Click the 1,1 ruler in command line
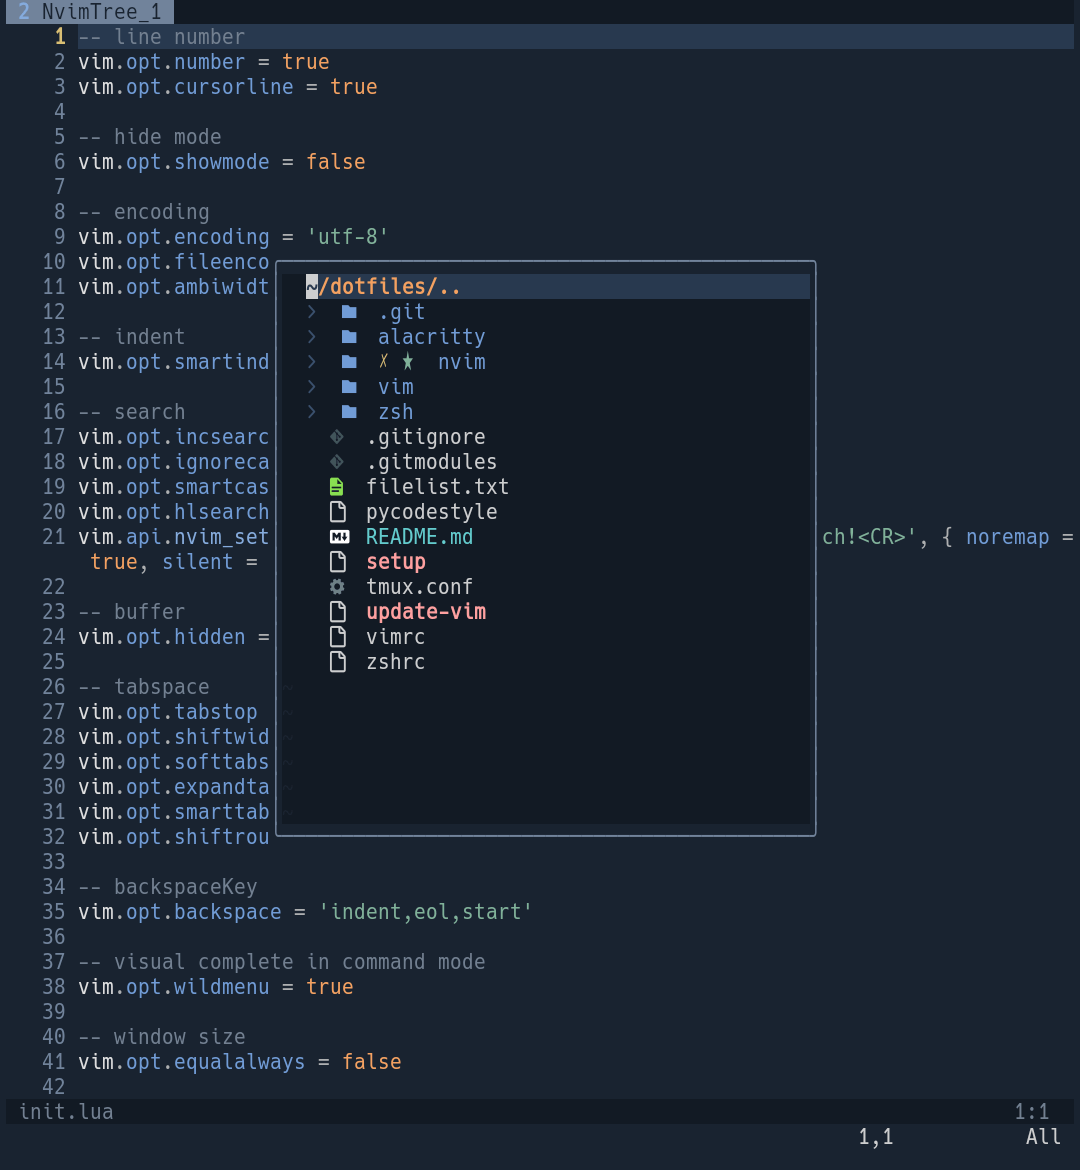The height and width of the screenshot is (1170, 1080). [875, 1137]
